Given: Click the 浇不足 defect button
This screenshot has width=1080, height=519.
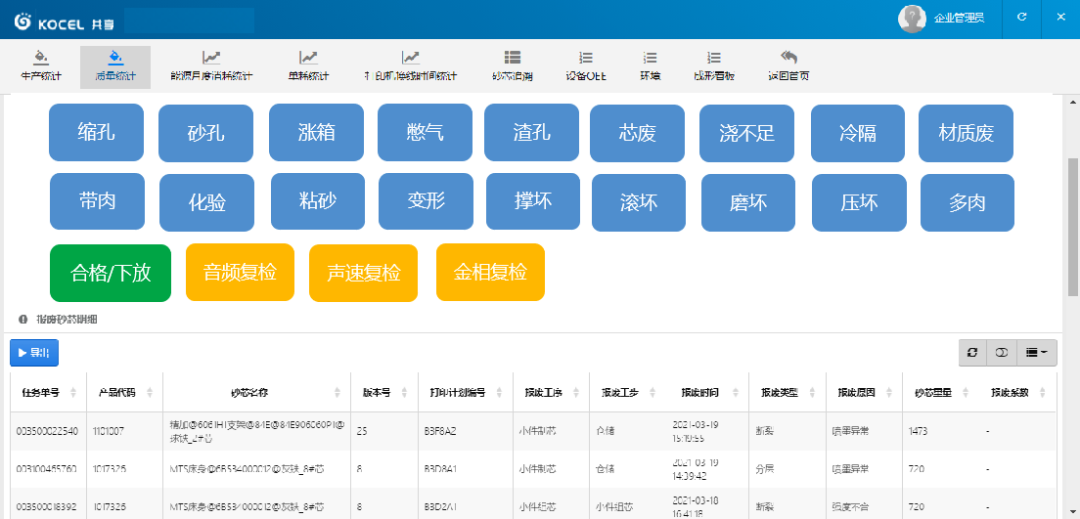Looking at the screenshot, I should click(x=747, y=134).
